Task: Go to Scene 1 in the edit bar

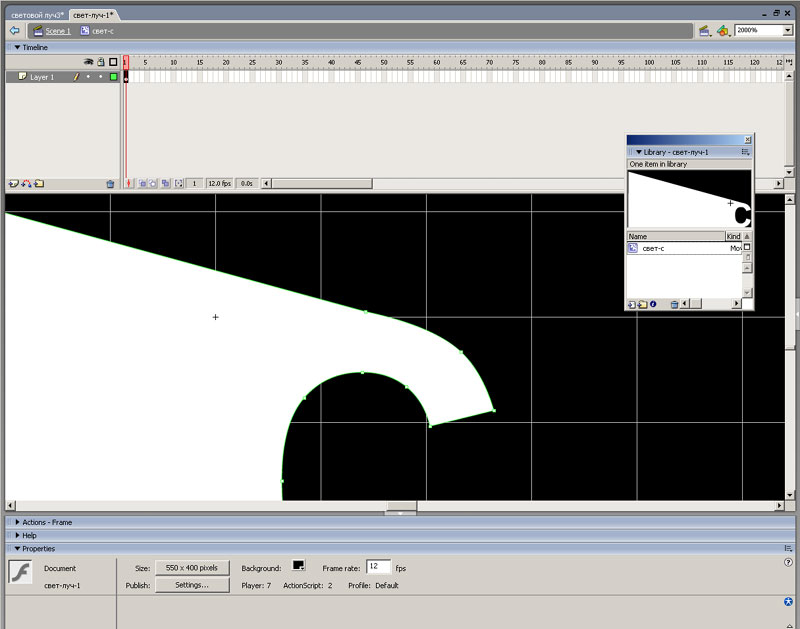Action: [57, 31]
